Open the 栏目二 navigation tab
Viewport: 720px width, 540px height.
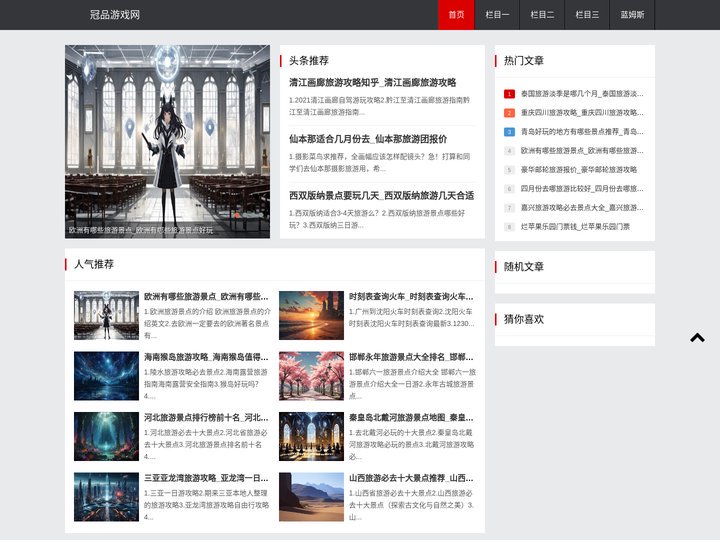coord(542,15)
